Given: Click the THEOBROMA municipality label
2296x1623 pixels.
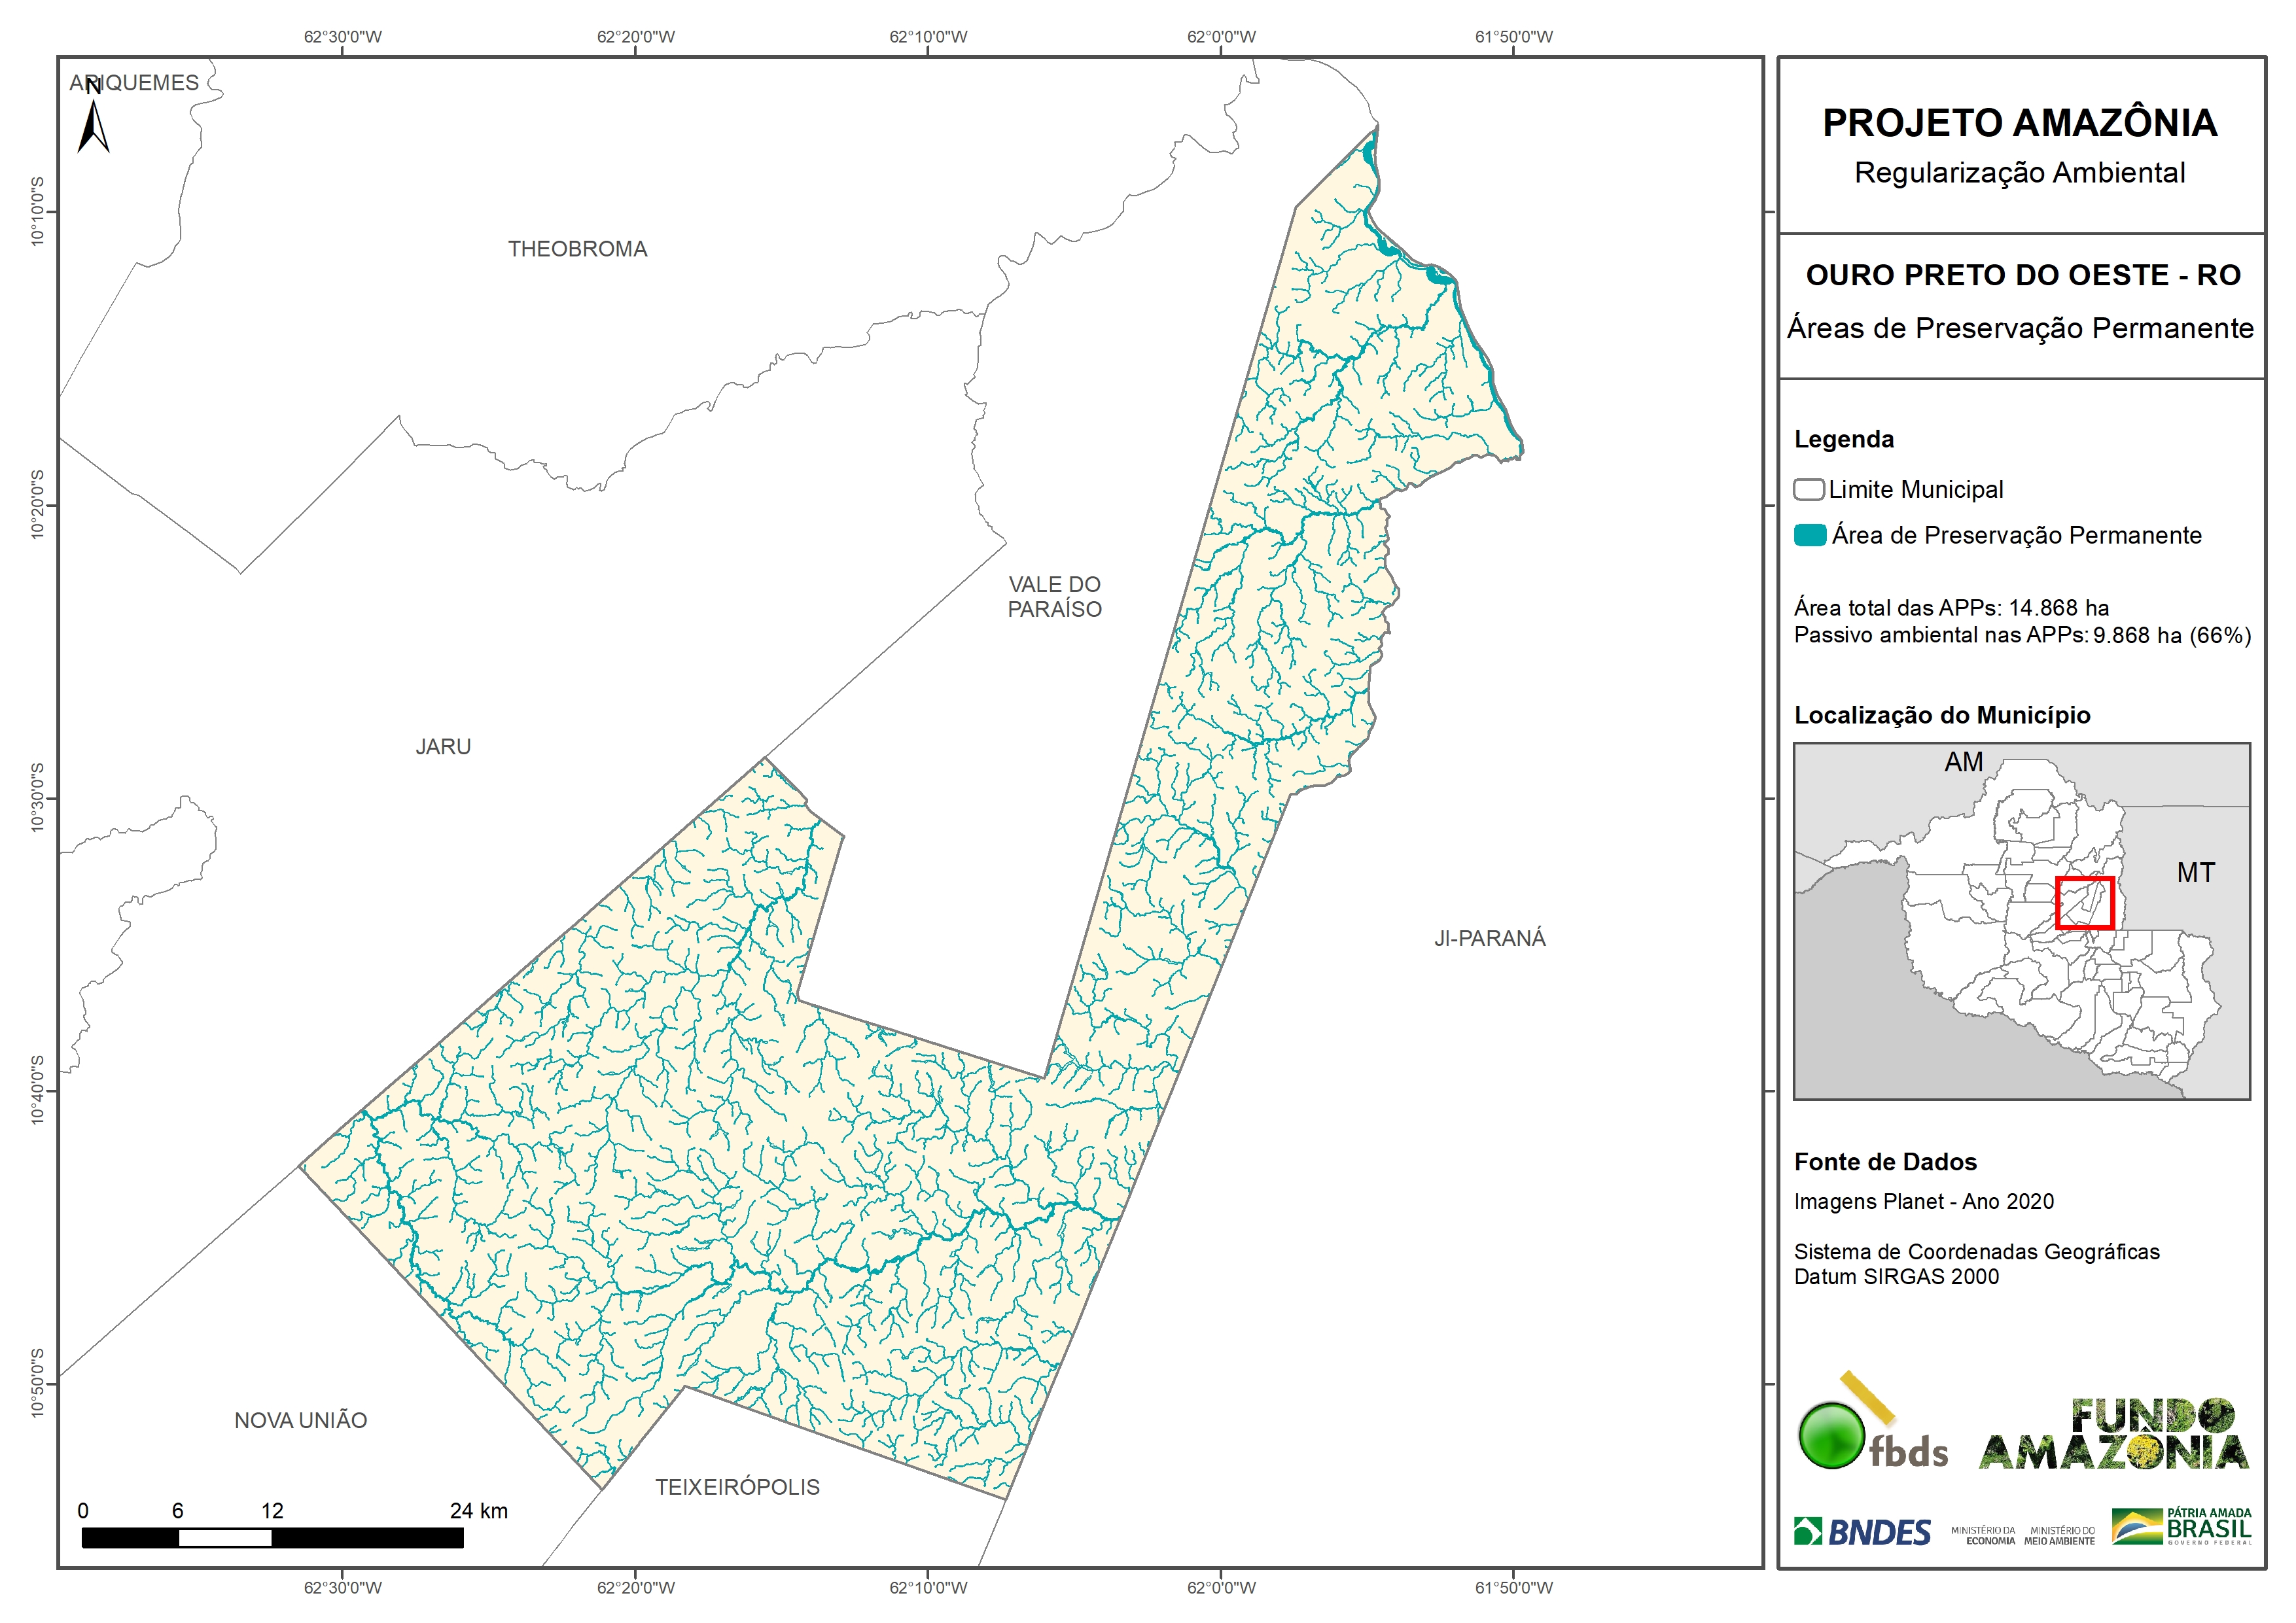Looking at the screenshot, I should pos(577,249).
